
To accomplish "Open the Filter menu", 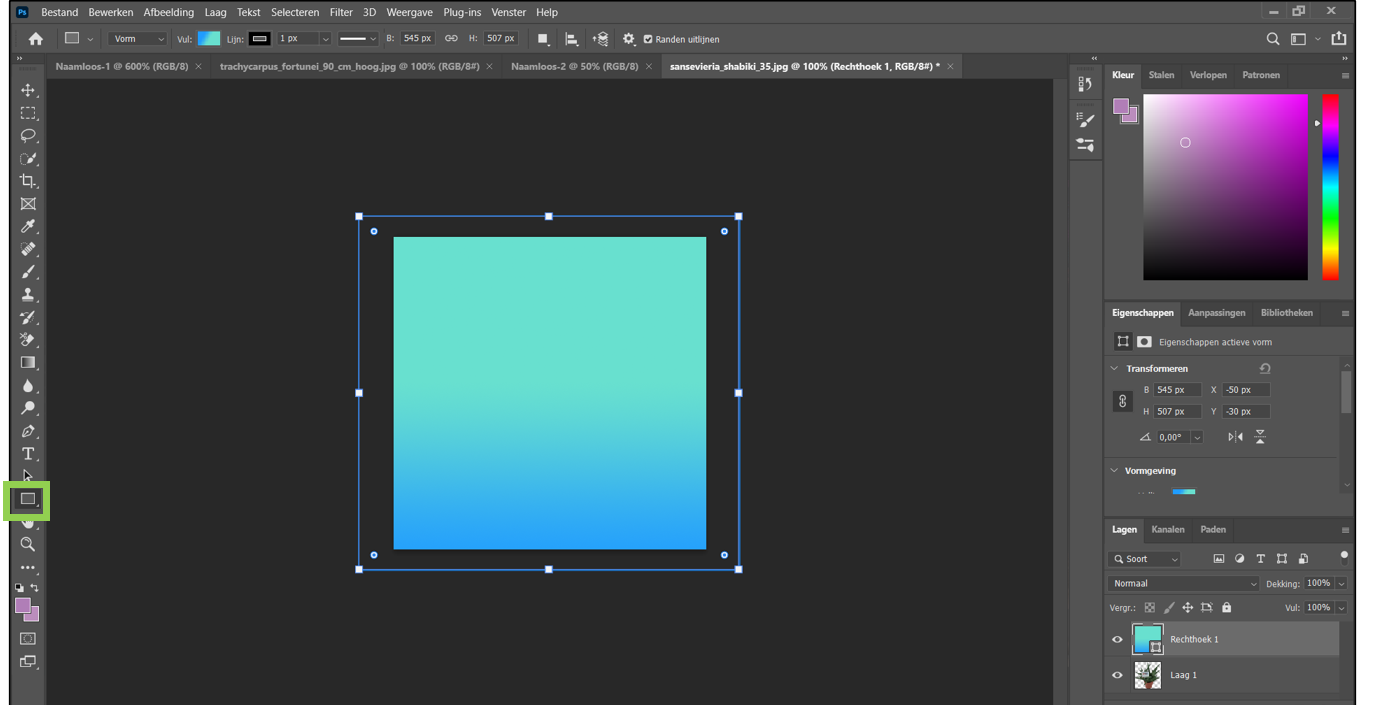I will coord(341,12).
